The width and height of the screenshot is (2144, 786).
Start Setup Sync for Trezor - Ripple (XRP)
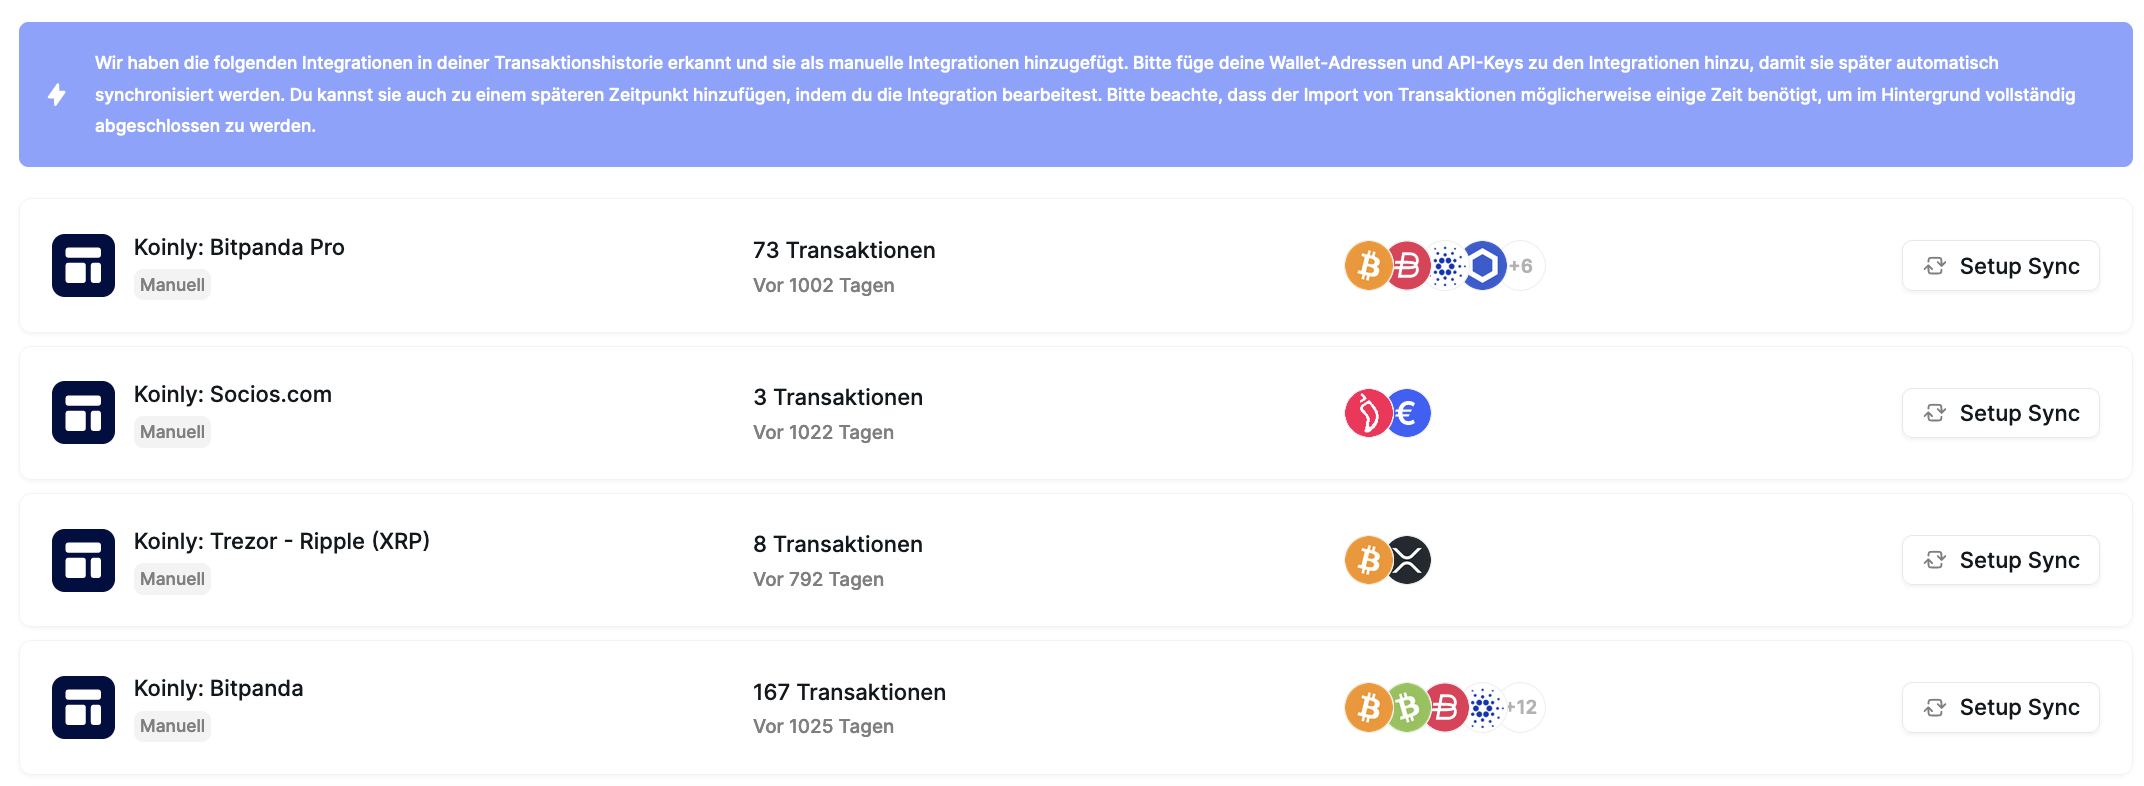coord(2000,560)
